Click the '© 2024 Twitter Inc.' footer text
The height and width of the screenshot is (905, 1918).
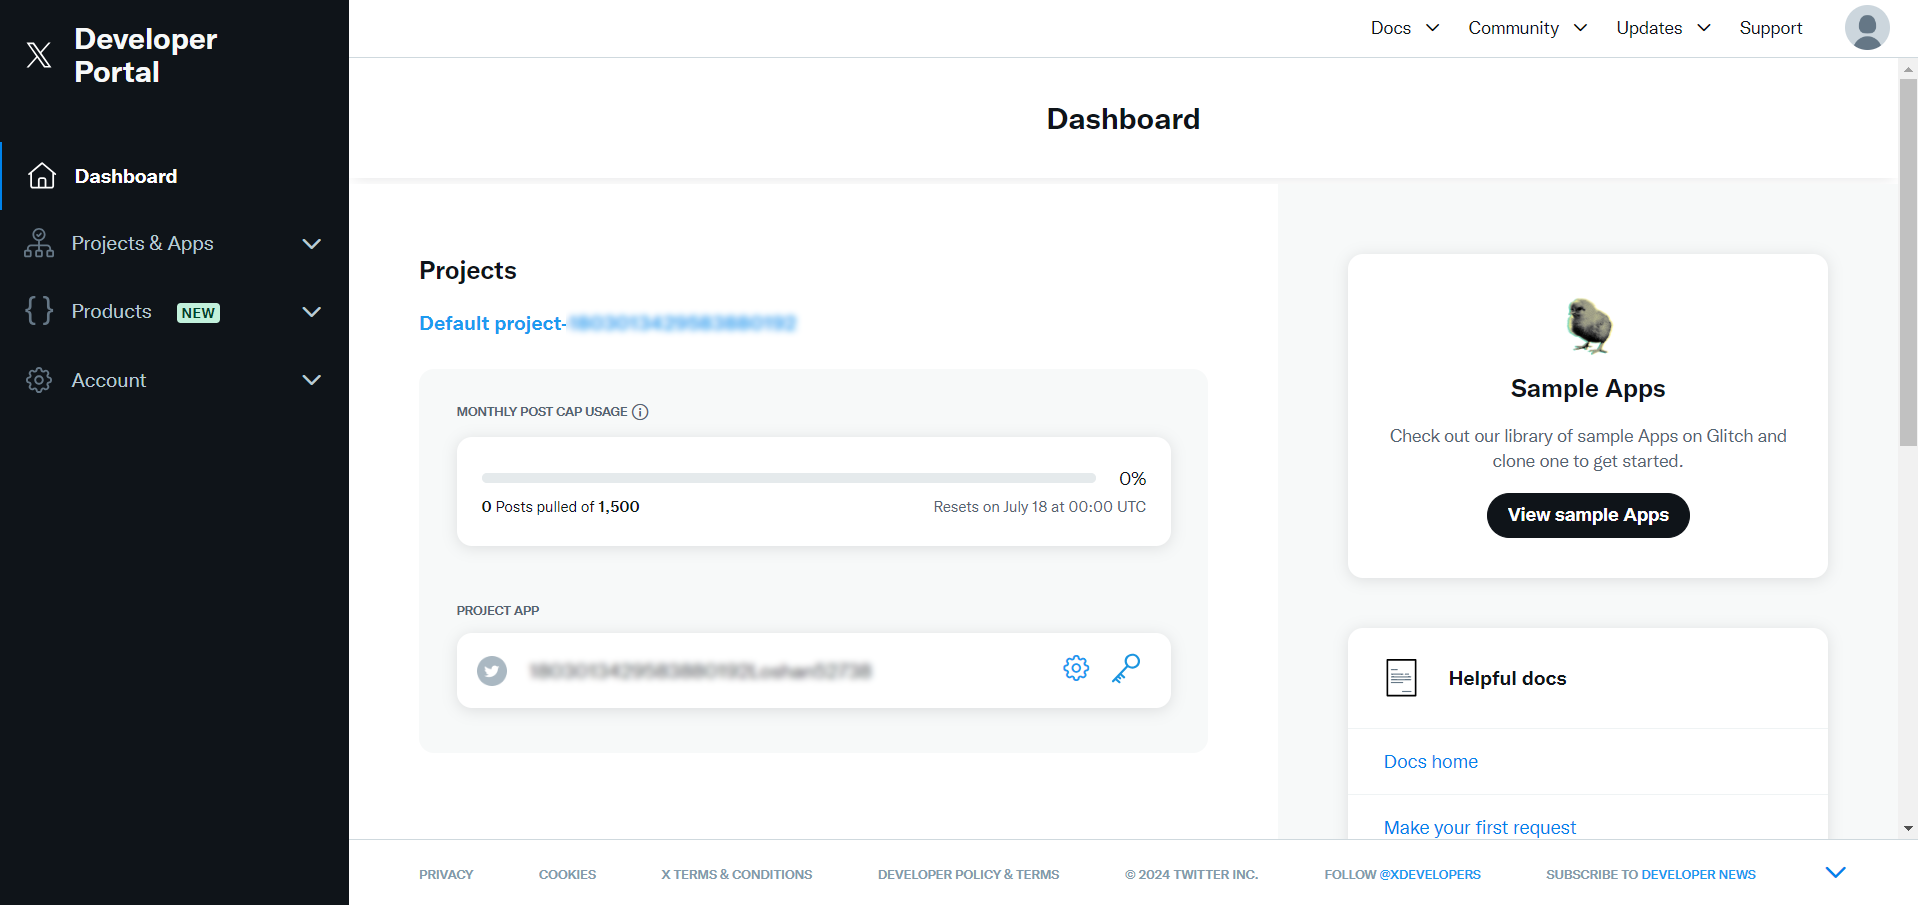pyautogui.click(x=1191, y=874)
